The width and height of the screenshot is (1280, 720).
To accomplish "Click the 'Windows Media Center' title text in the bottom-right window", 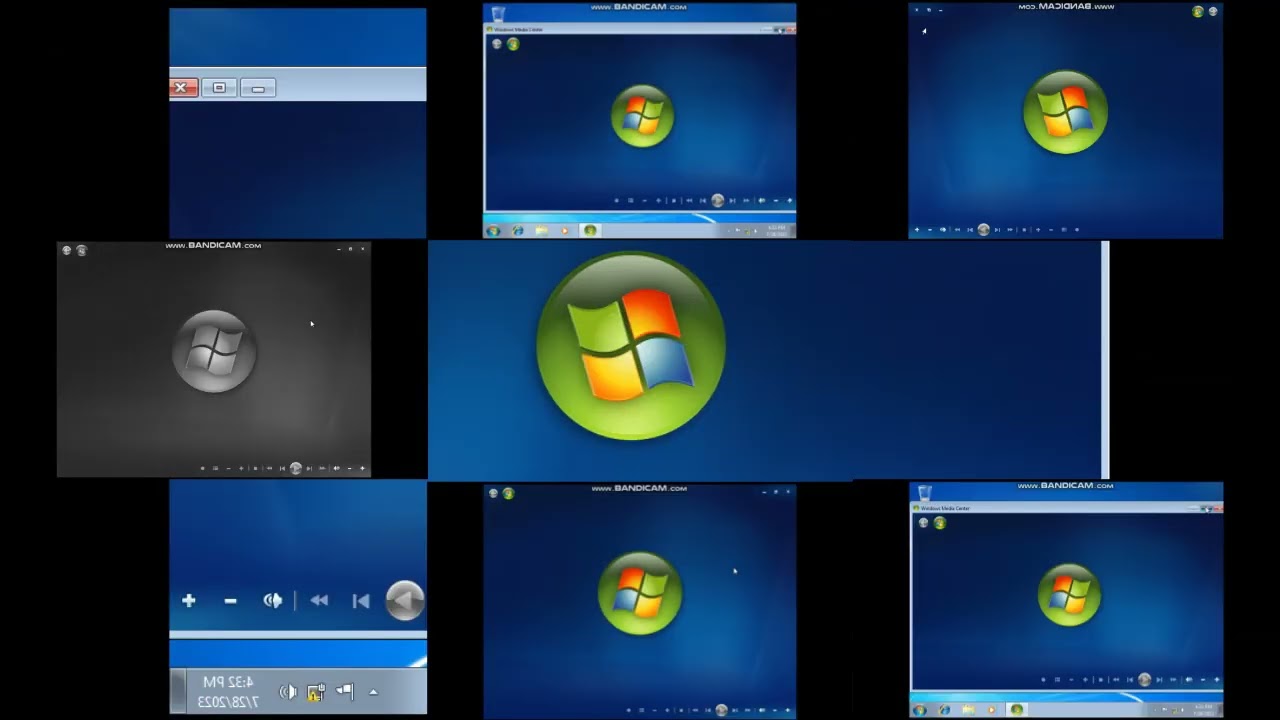I will 945,508.
